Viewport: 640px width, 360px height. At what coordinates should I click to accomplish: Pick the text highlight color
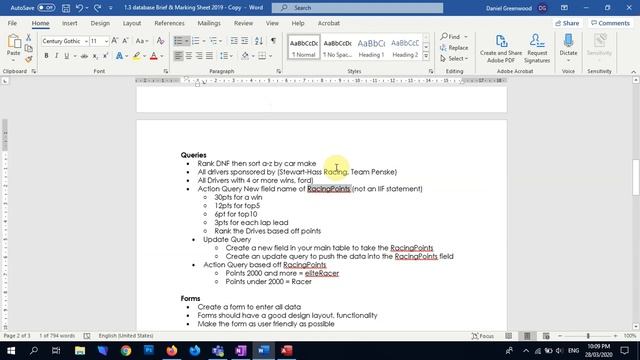pos(136,56)
